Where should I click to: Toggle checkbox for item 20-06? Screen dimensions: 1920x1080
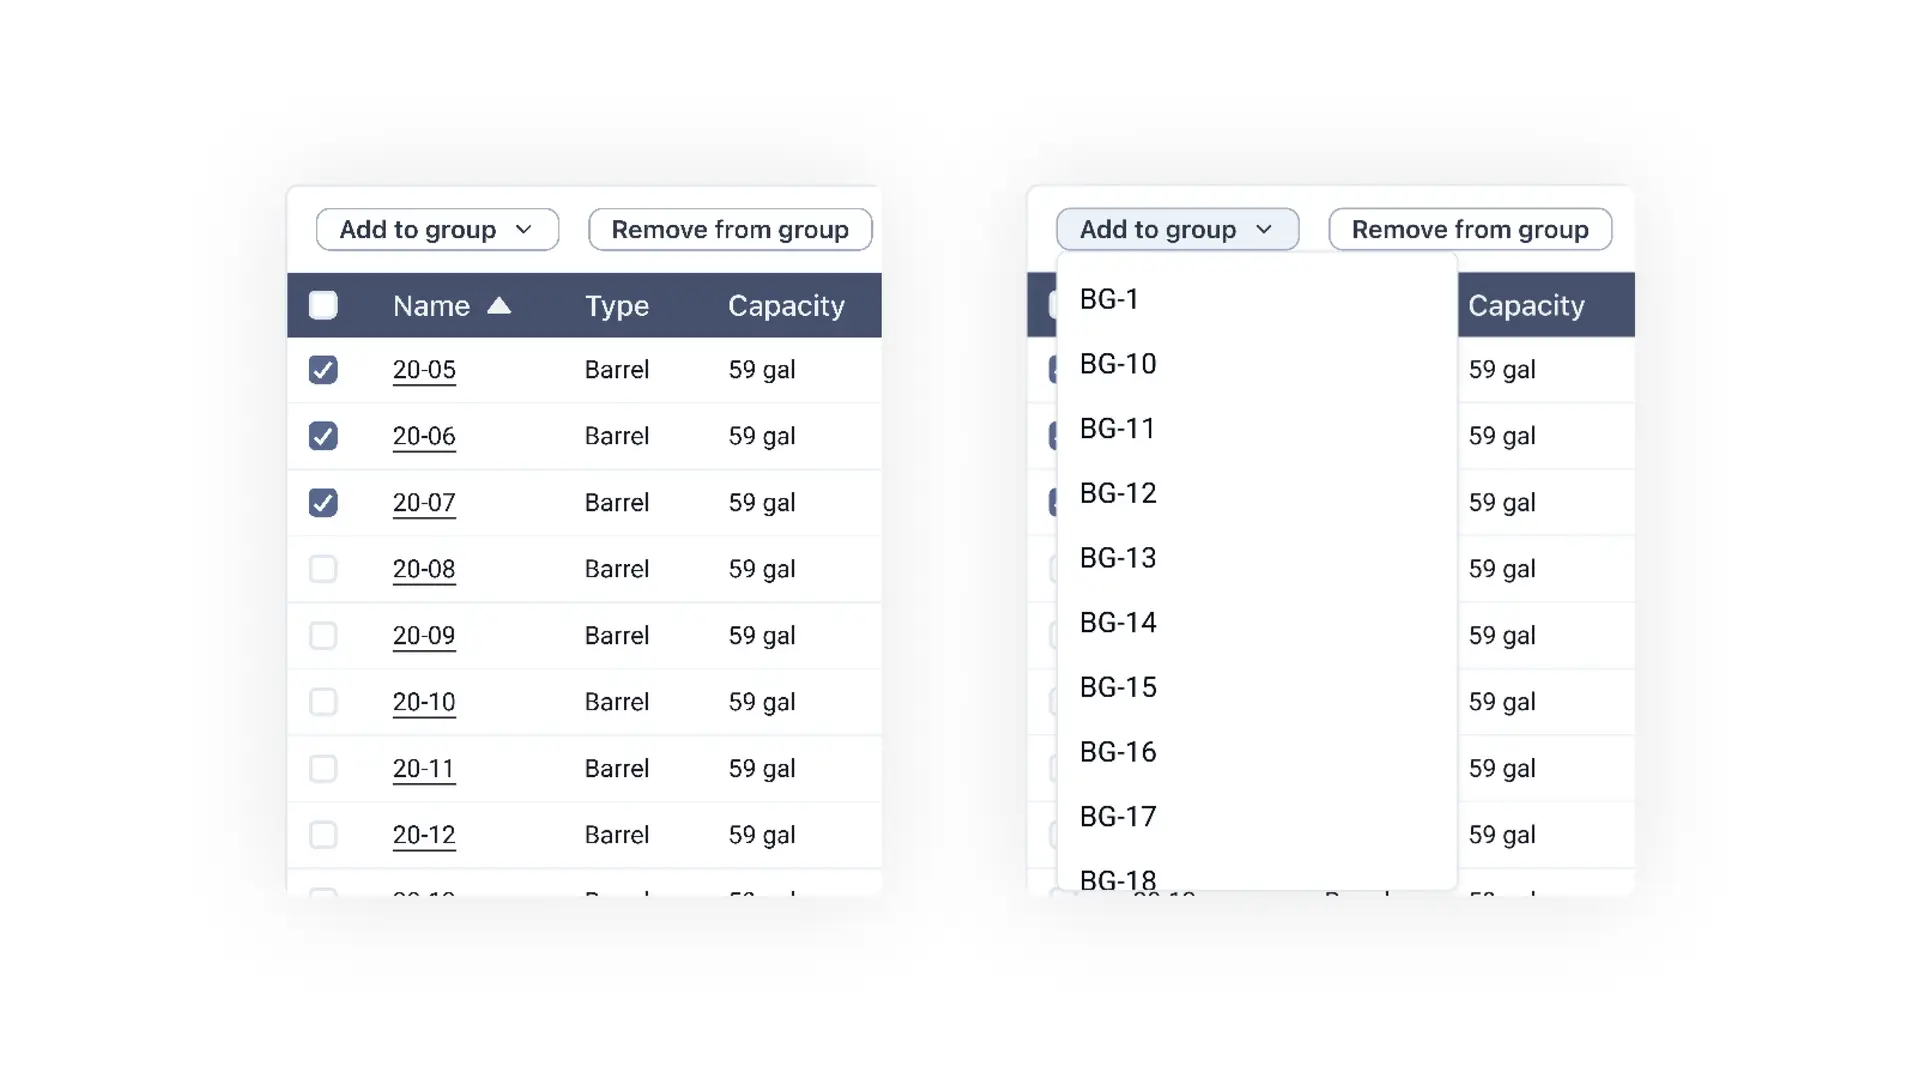tap(323, 435)
